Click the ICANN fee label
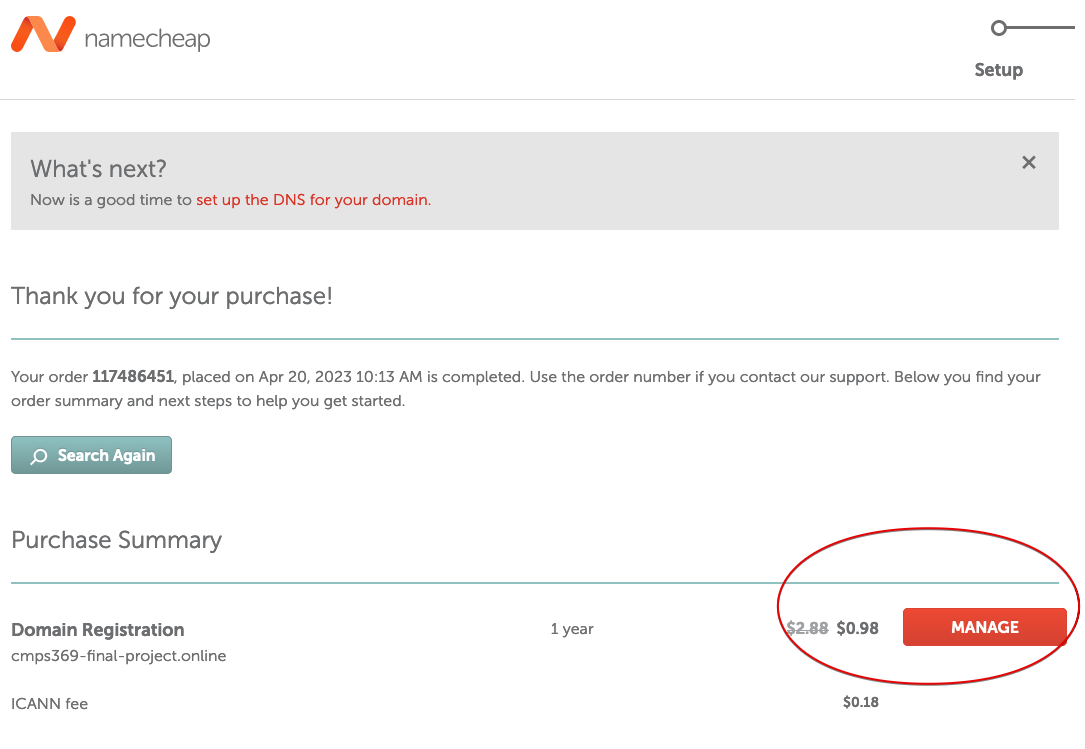The image size is (1085, 749). click(50, 703)
